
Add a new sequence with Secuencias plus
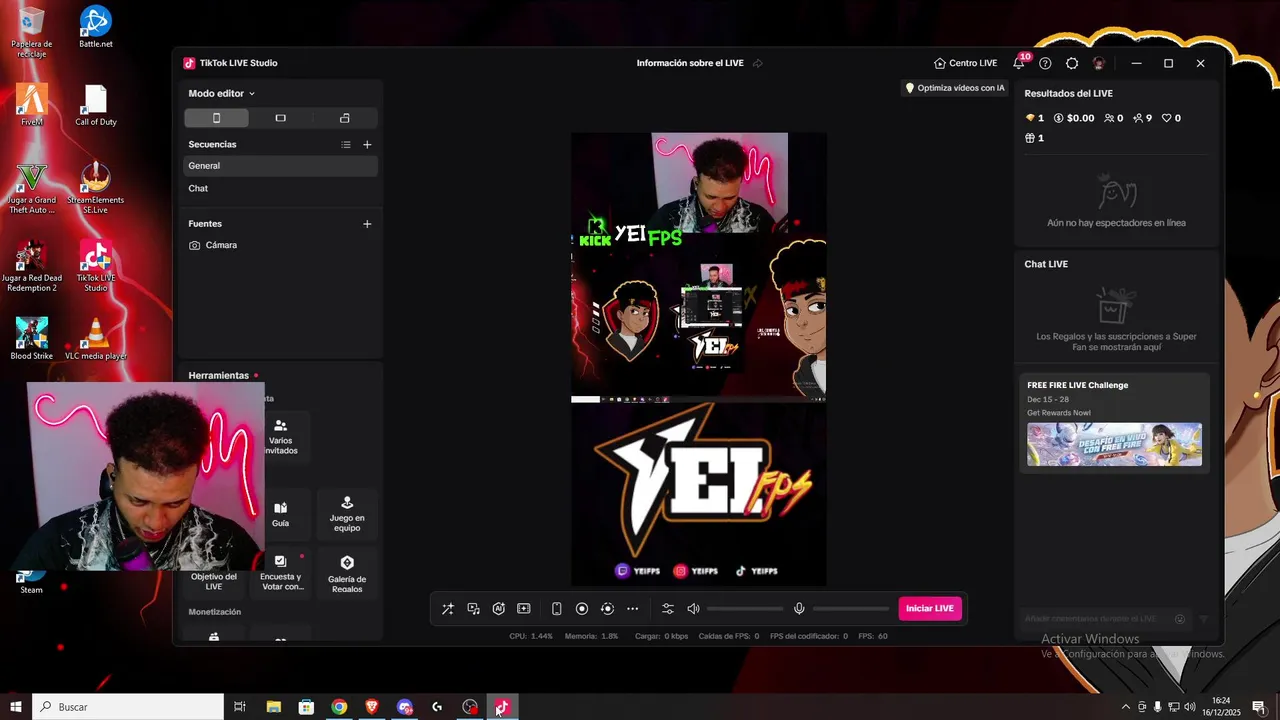[x=367, y=144]
